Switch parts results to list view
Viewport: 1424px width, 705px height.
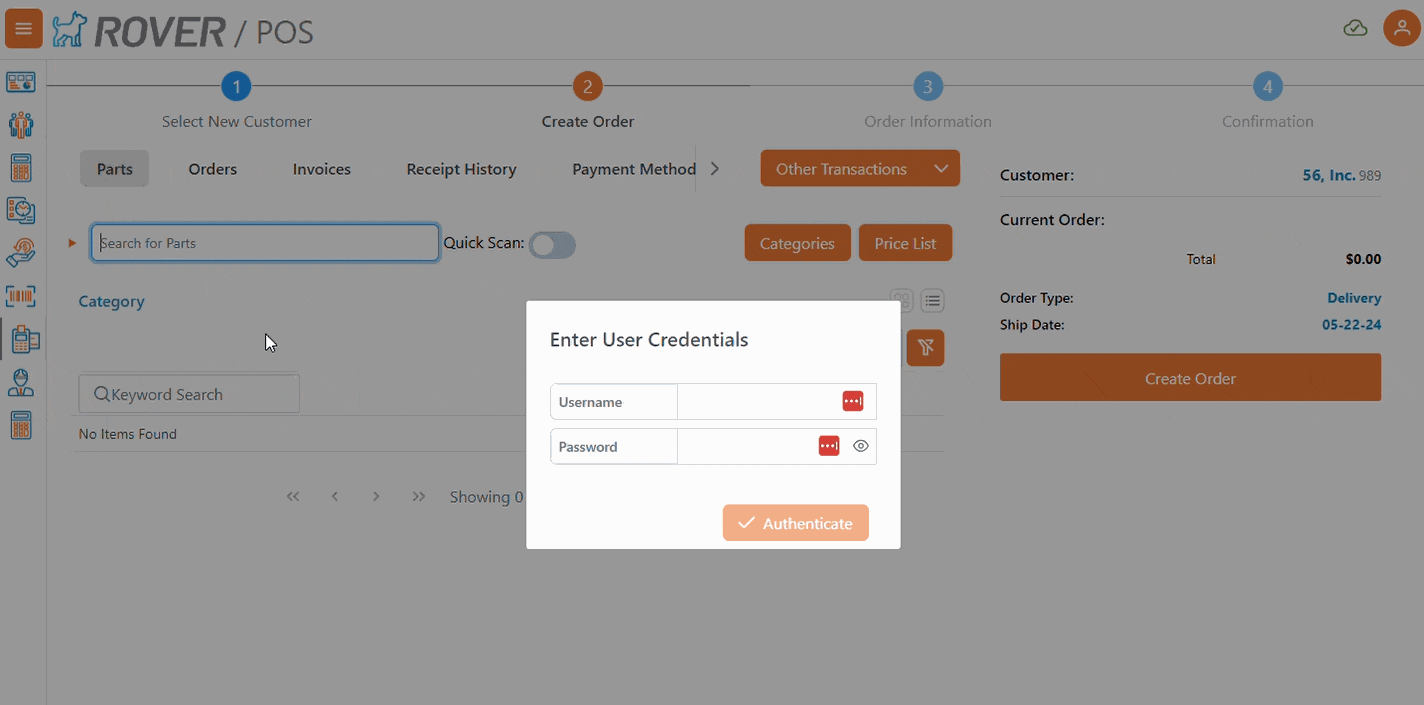[x=932, y=300]
